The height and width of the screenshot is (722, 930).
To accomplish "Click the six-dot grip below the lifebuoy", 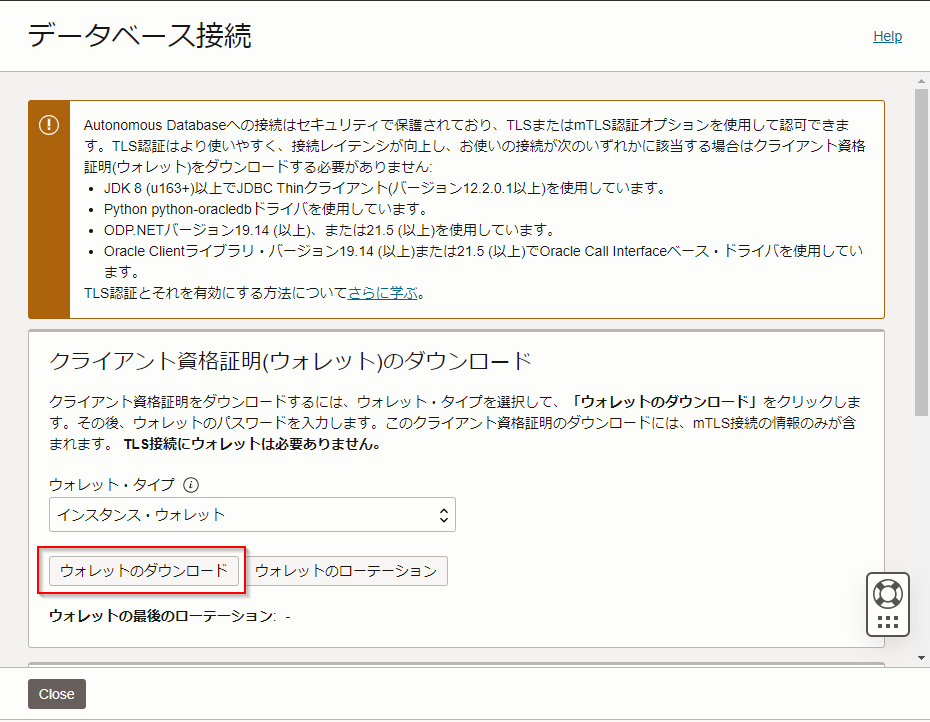I will tap(887, 623).
